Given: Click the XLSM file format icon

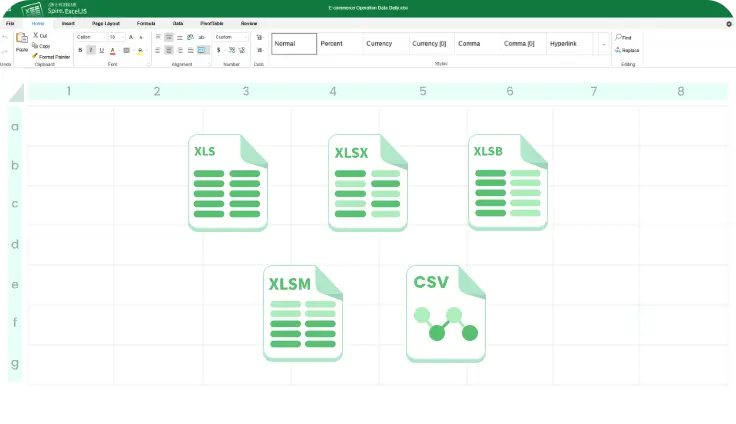Looking at the screenshot, I should (303, 313).
